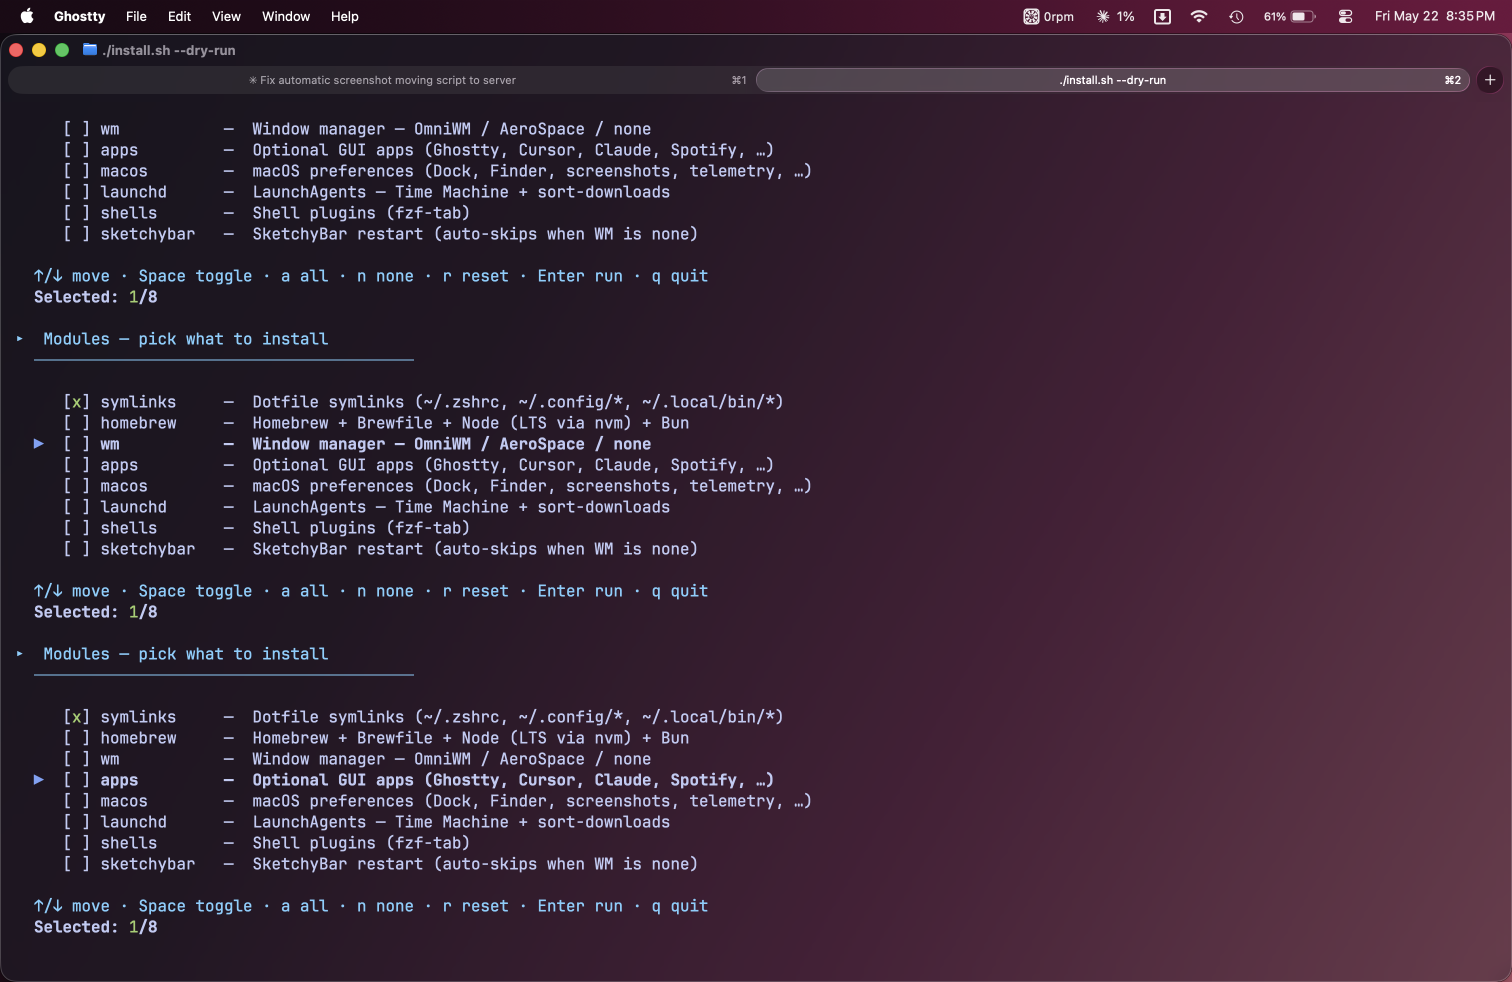
Task: Open the Ghostty application menu
Action: pos(79,16)
